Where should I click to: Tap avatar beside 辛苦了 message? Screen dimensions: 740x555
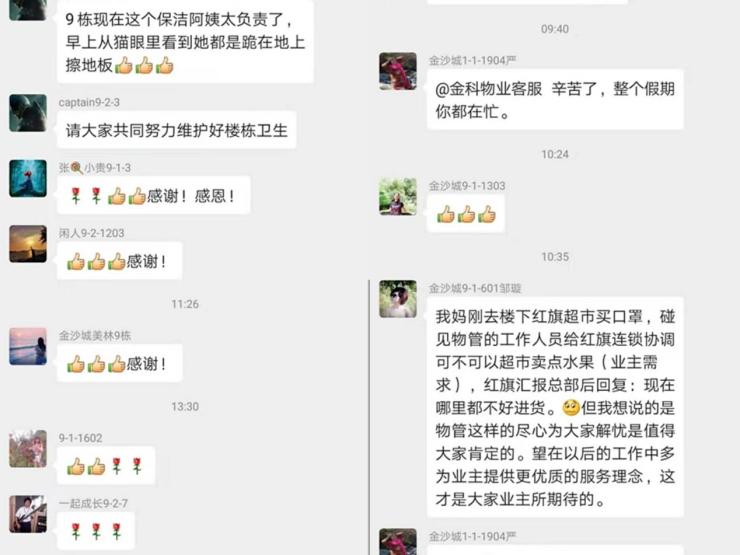click(398, 71)
